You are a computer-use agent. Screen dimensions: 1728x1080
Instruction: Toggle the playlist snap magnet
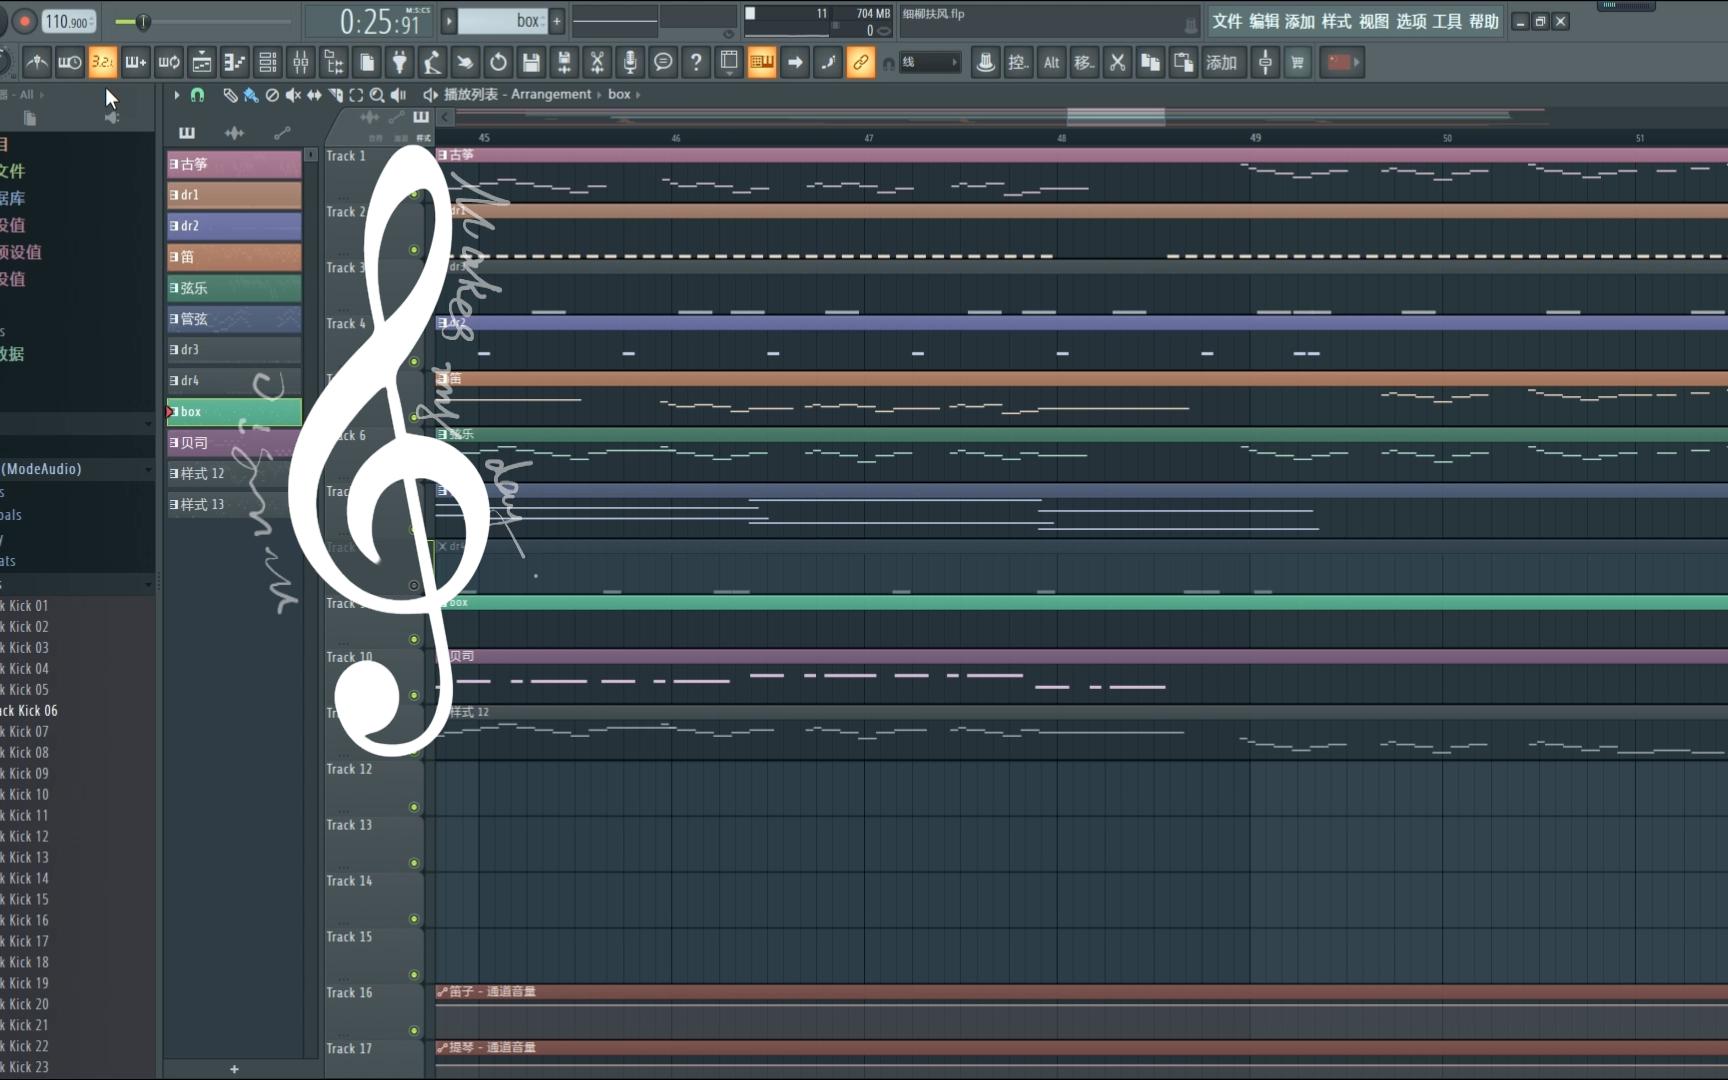[198, 95]
